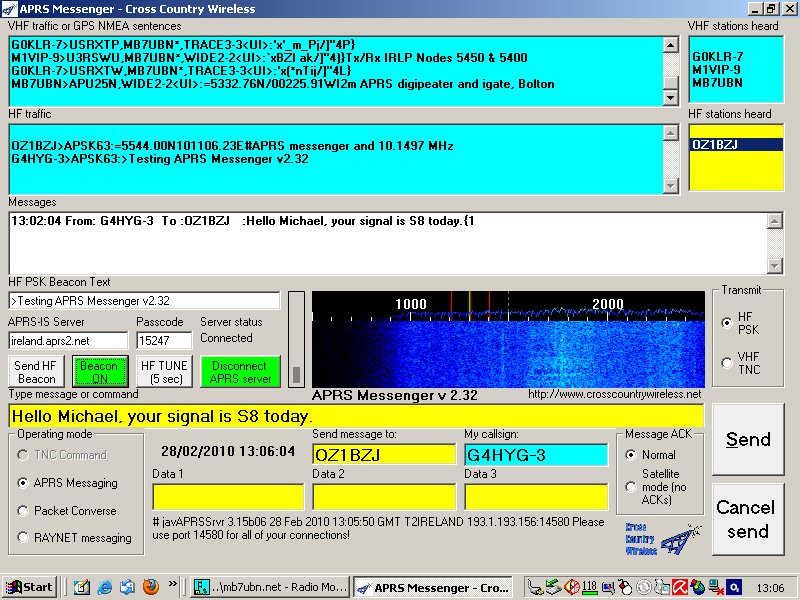This screenshot has height=600, width=800.
Task: Click the Passcode field
Action: click(x=164, y=340)
